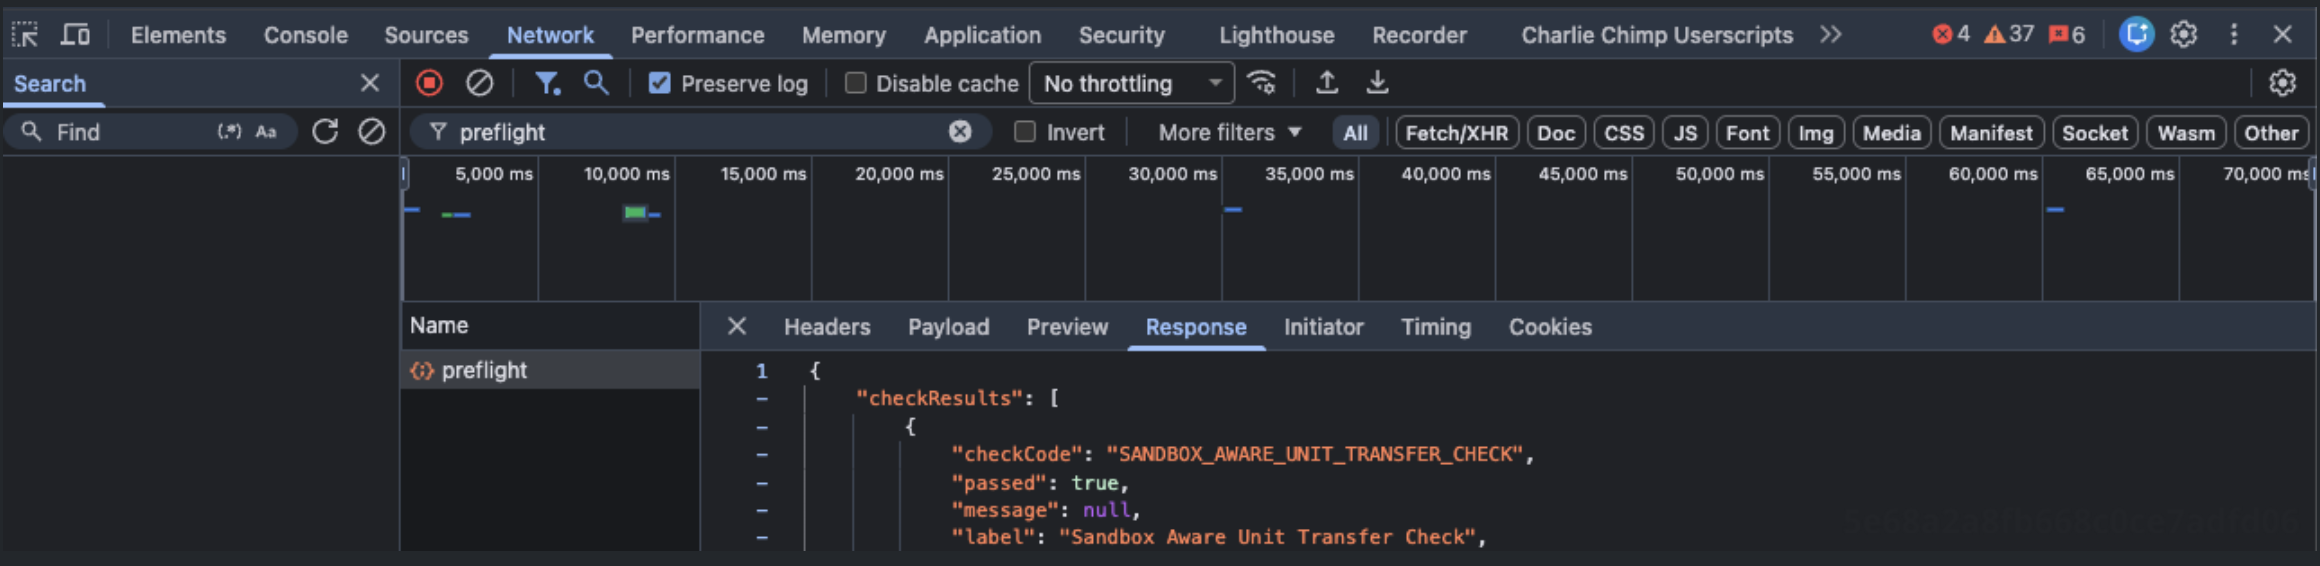
Task: Toggle the device toolbar icon
Action: [75, 35]
